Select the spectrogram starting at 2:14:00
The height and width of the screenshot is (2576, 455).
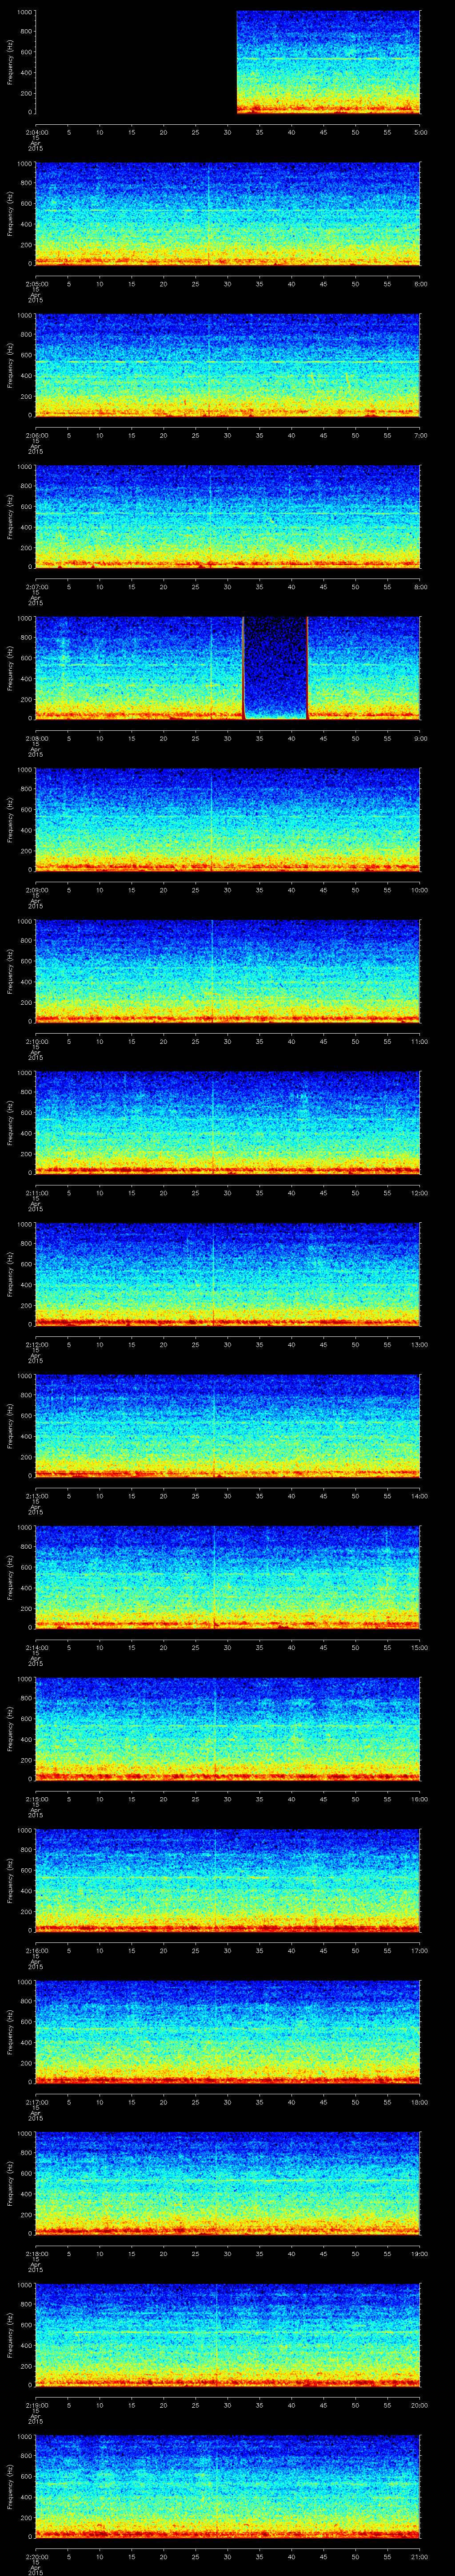click(228, 1577)
